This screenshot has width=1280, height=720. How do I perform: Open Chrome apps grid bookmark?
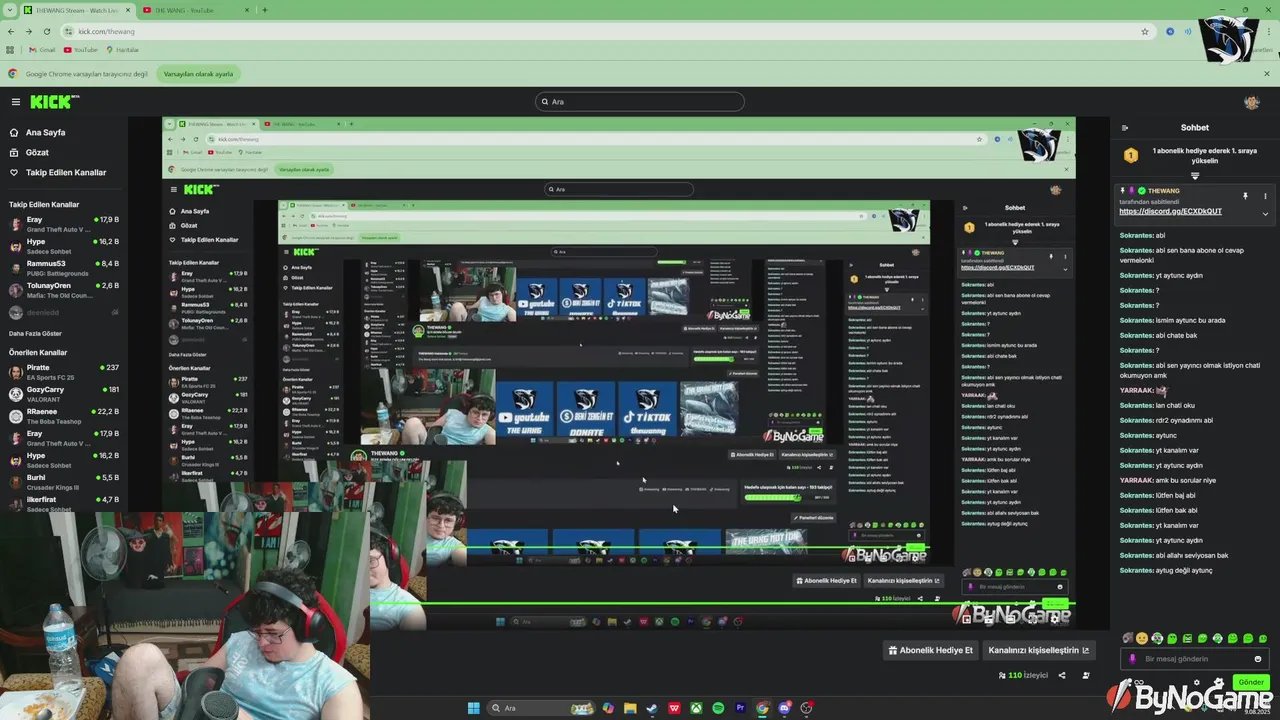coord(11,50)
